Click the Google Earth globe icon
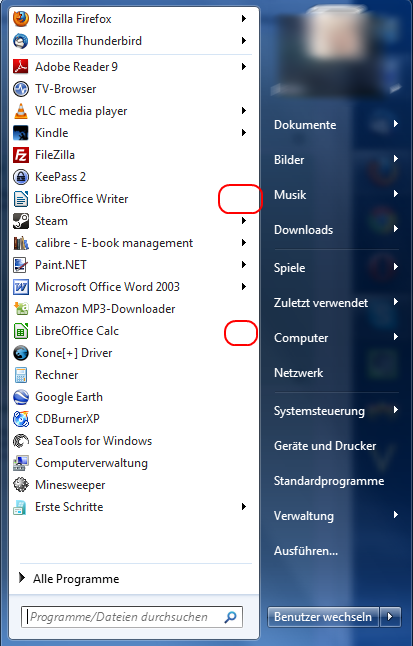Screen dimensions: 413x646 (x=21, y=397)
